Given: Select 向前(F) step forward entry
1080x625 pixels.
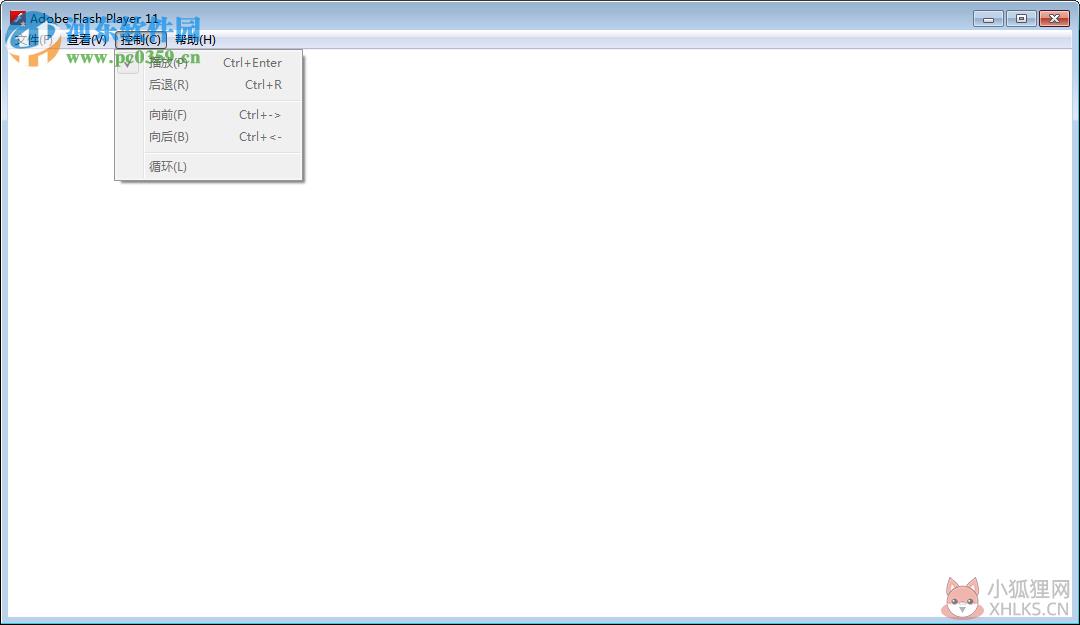Looking at the screenshot, I should (x=209, y=115).
